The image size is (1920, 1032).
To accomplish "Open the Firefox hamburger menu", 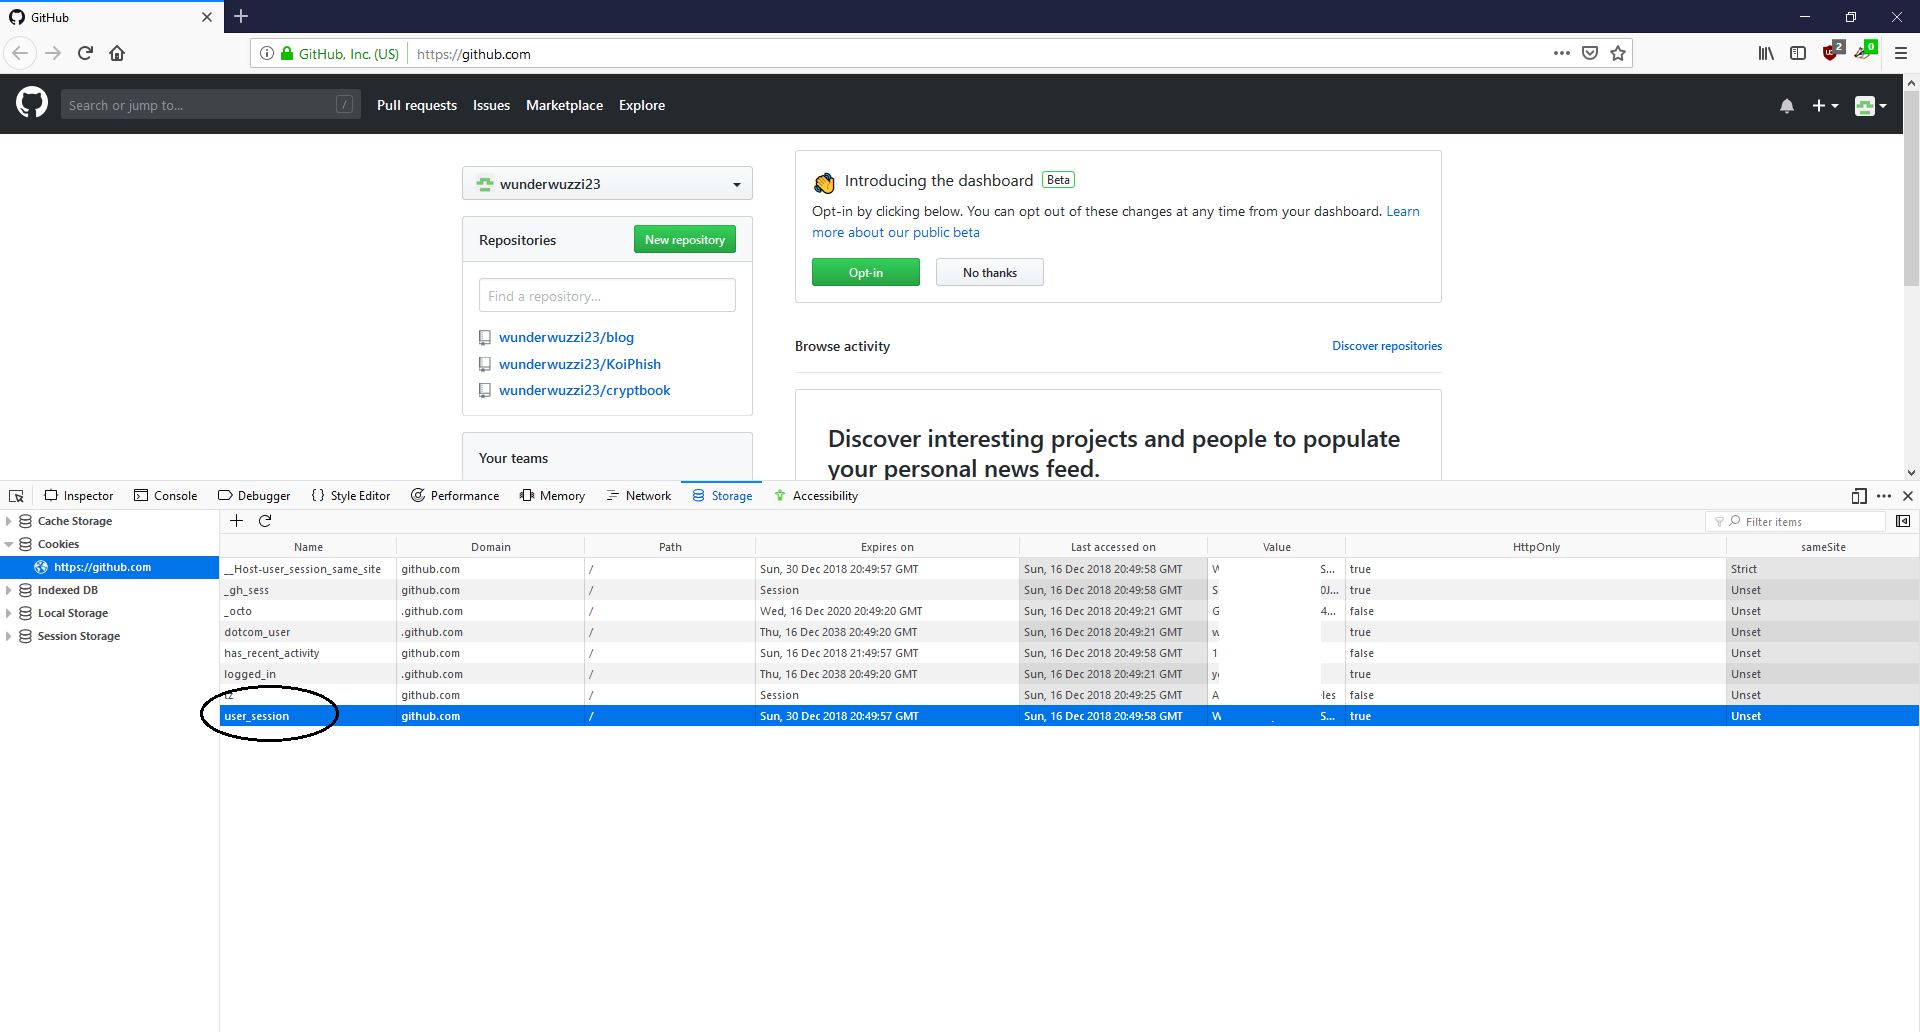I will pos(1900,53).
